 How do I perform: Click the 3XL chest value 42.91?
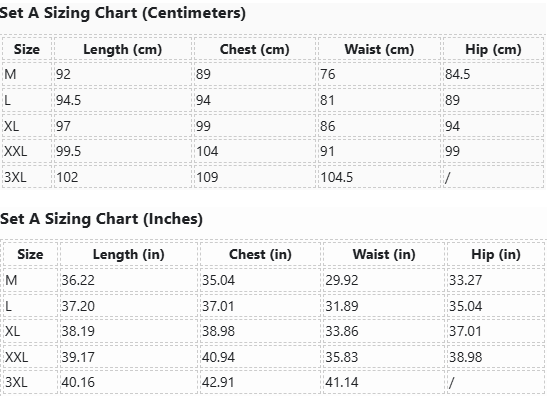[x=218, y=382]
